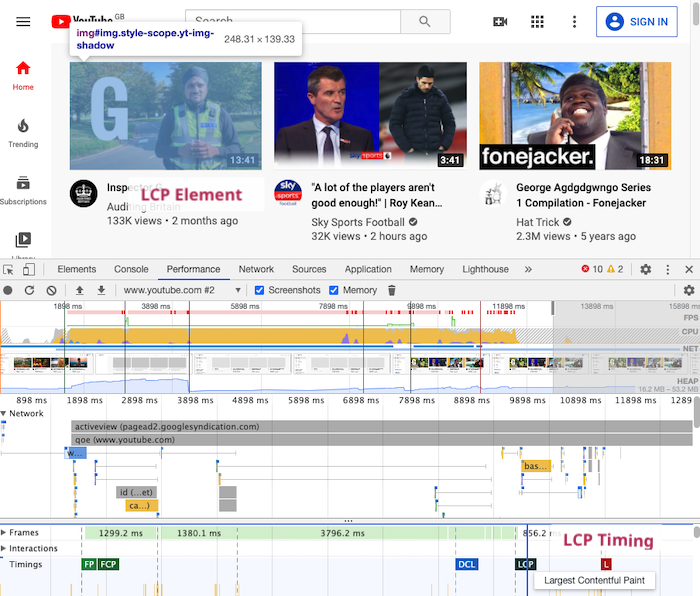
Task: Open the fonejacker video thumbnail
Action: pos(575,116)
